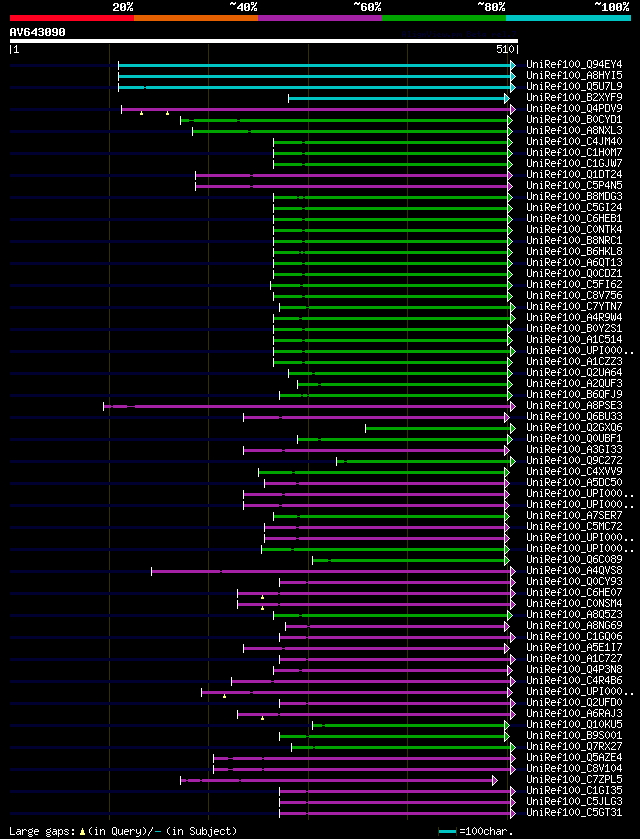Select label UniRef100_A6QT13
The image size is (640, 839).
pyautogui.click(x=574, y=263)
